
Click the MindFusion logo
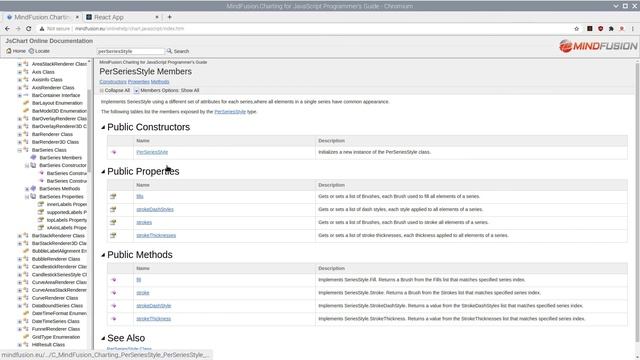point(598,46)
